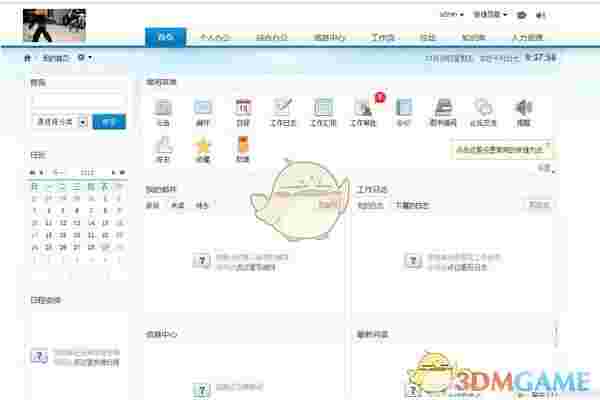Go to previous year in calendar

[32, 173]
